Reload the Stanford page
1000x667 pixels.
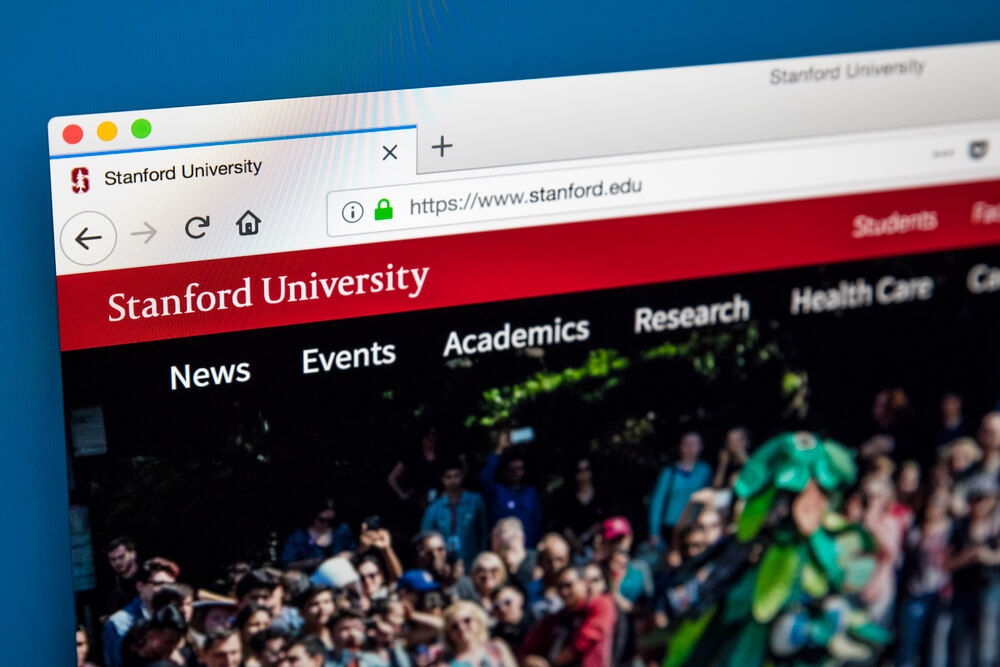click(x=197, y=227)
